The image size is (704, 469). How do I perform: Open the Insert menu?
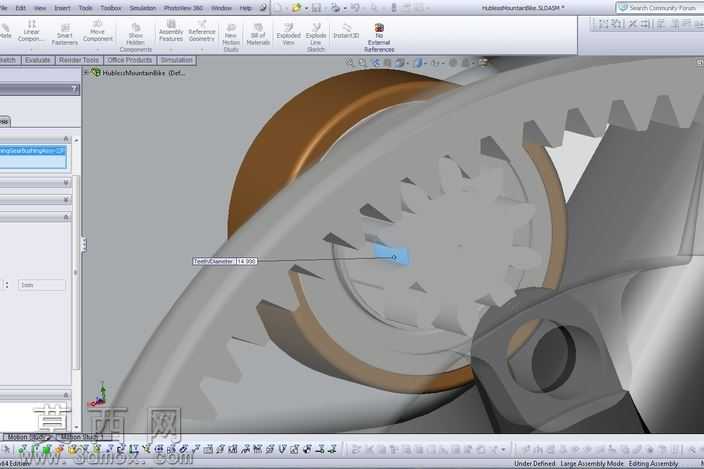click(62, 8)
